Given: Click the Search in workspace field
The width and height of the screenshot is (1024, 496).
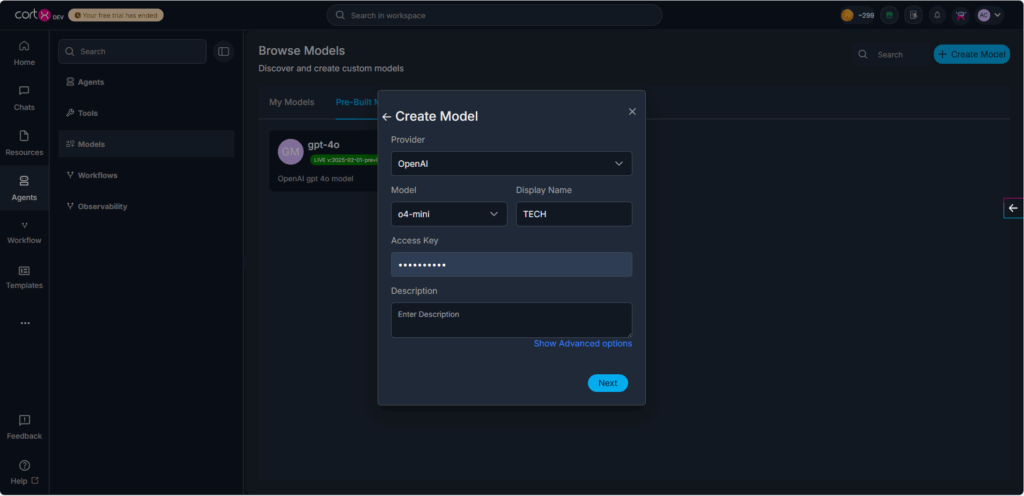Looking at the screenshot, I should pos(494,15).
